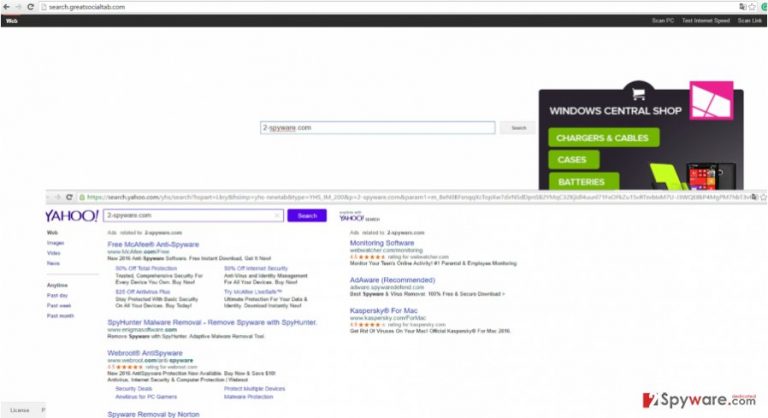Screen dimensions: 768x418
Task: Click the CASES green button
Action: click(574, 160)
